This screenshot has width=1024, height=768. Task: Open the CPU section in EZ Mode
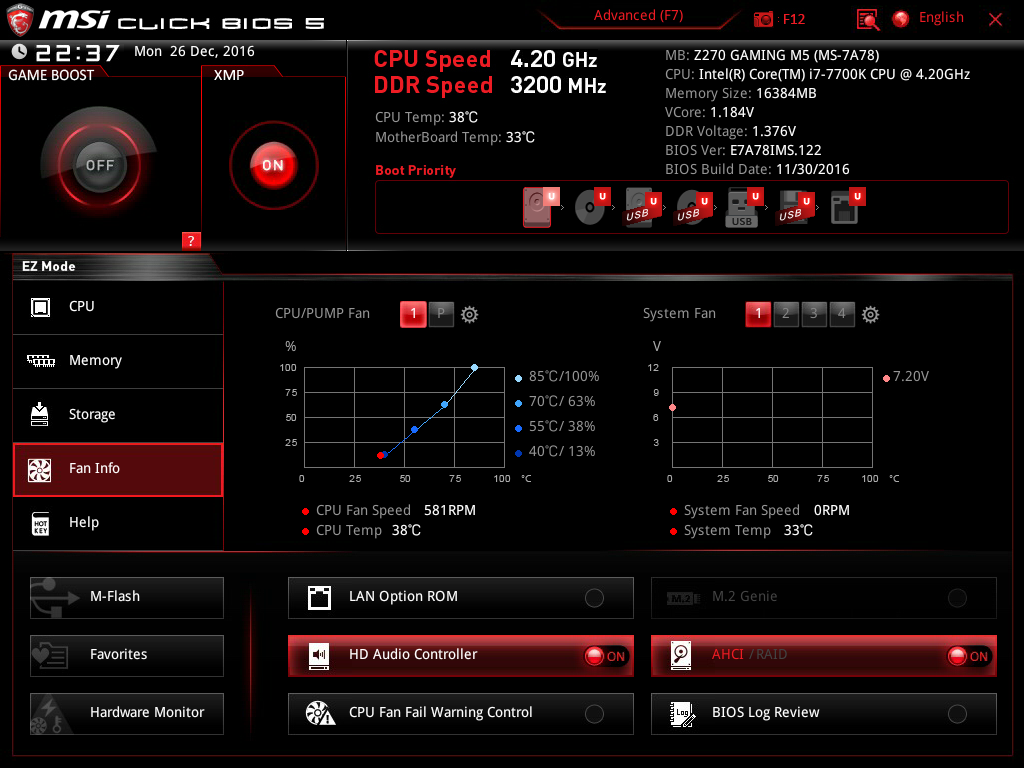(118, 307)
